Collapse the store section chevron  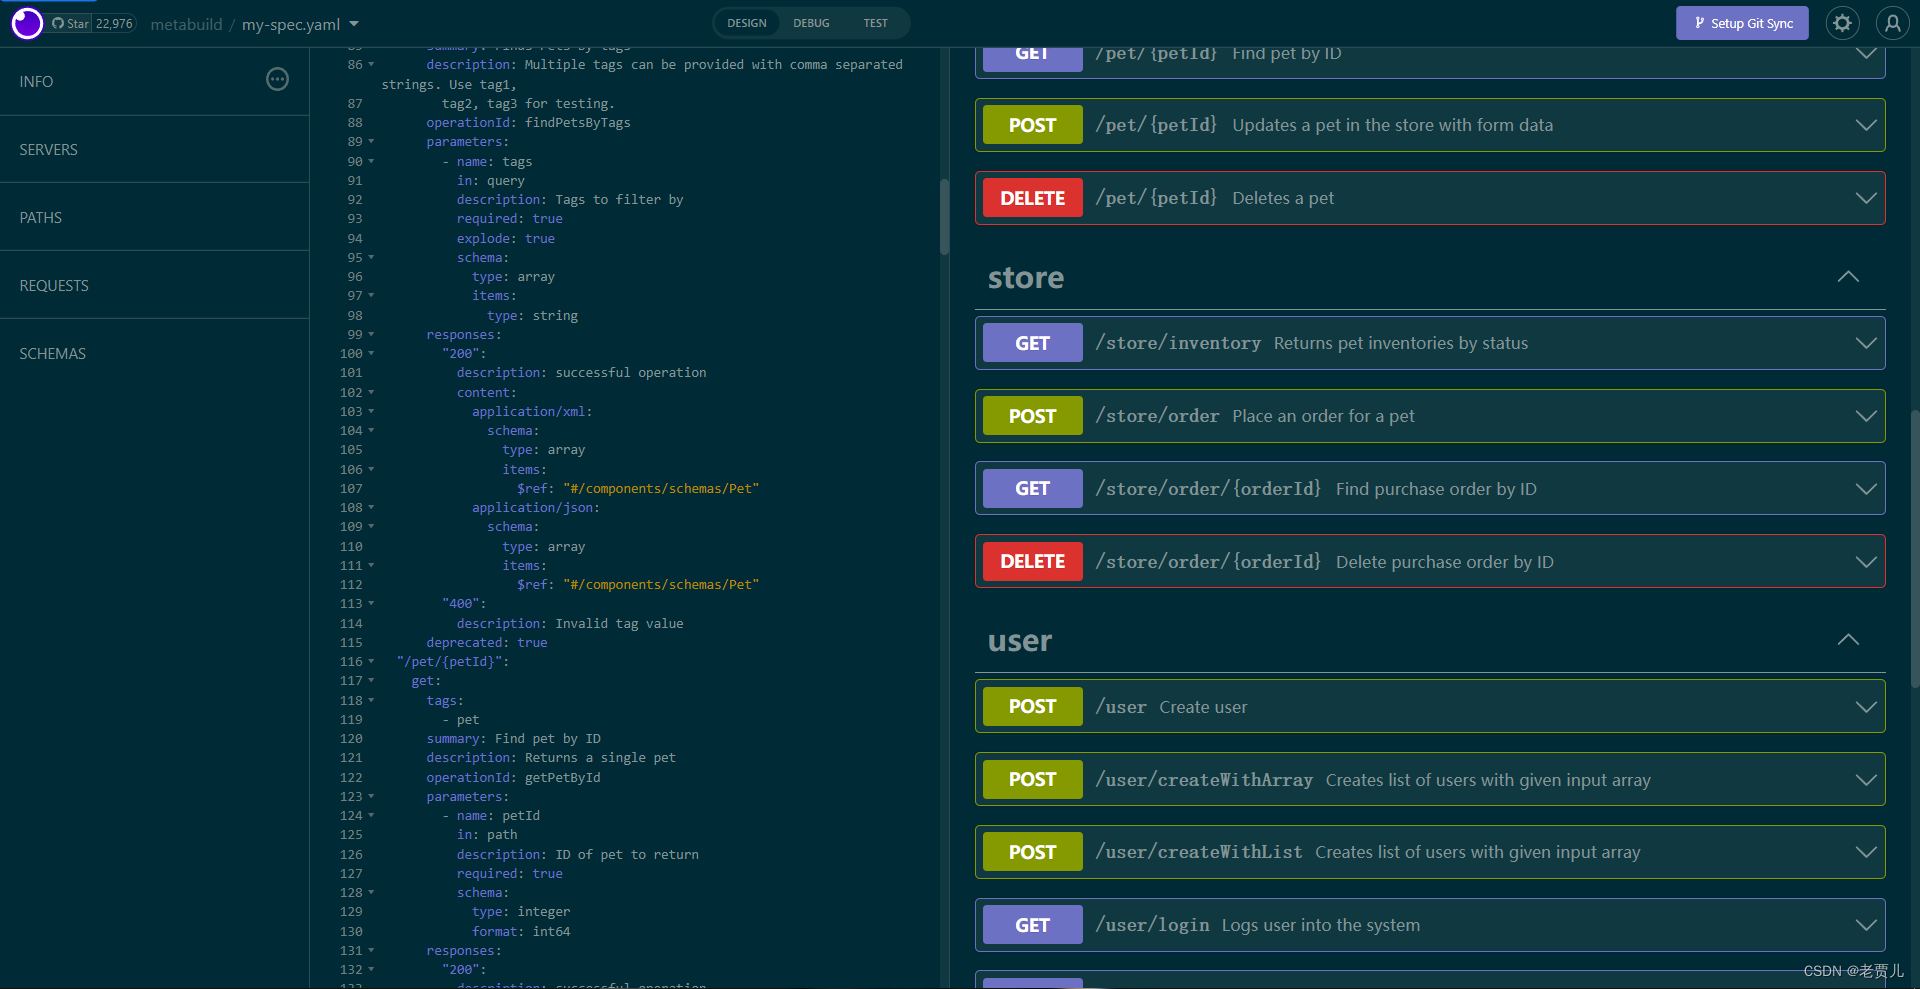pyautogui.click(x=1848, y=277)
